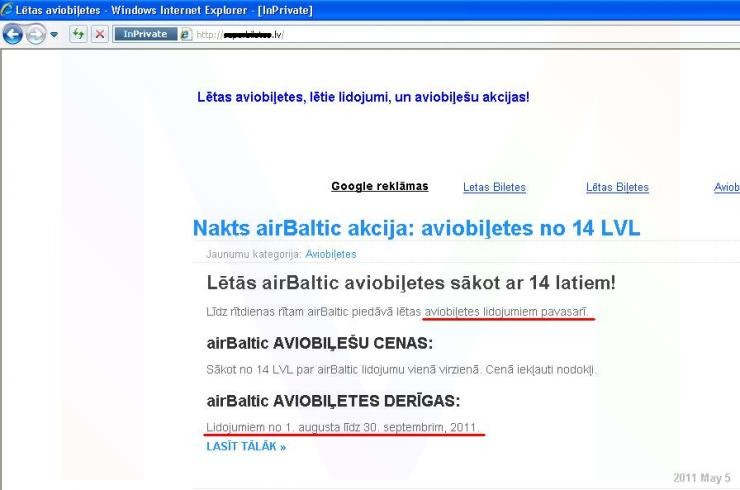Open the 'Aviobiļetes' news category link
The width and height of the screenshot is (740, 490).
point(331,254)
